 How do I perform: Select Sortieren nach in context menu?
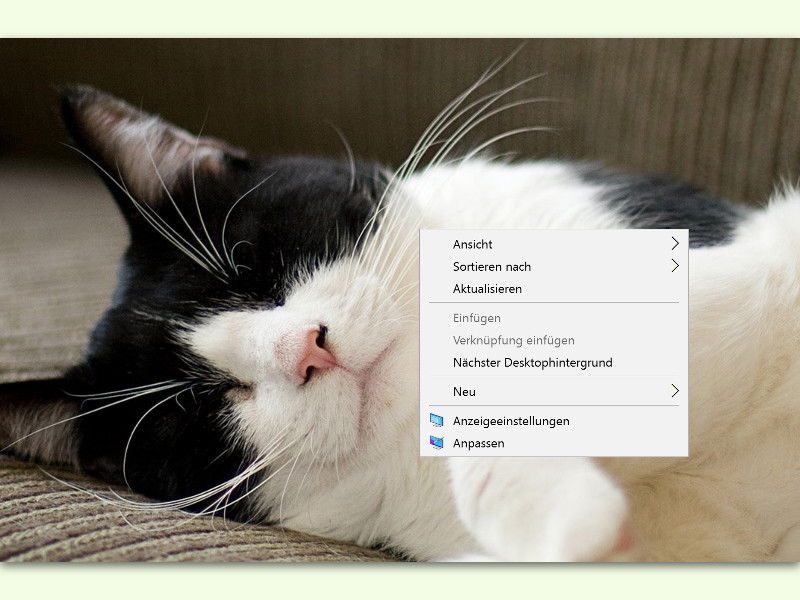click(554, 267)
